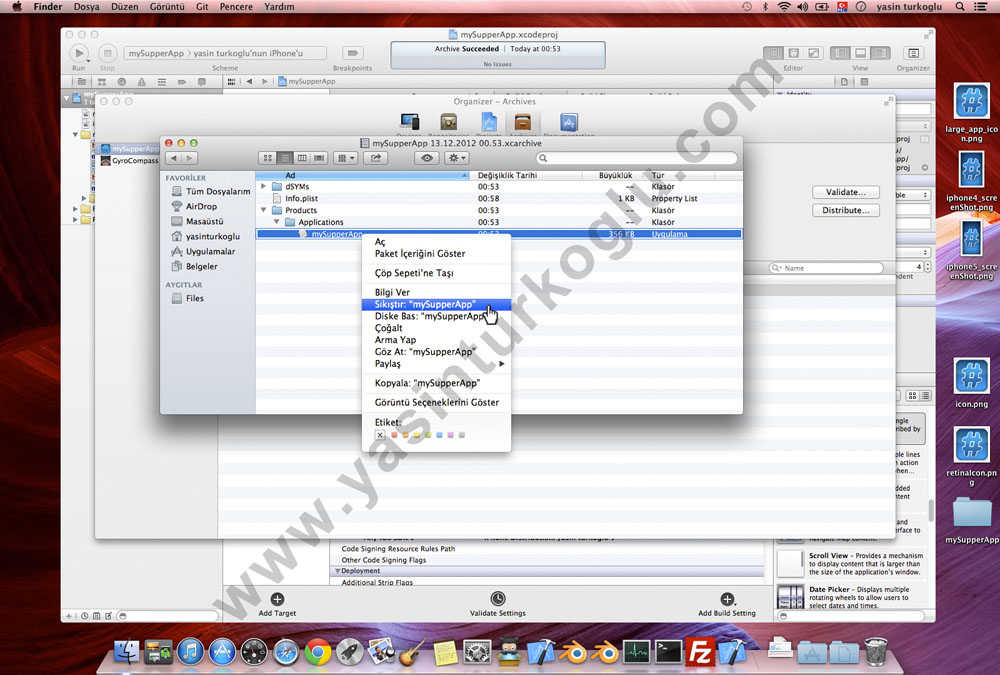This screenshot has height=675, width=1000.
Task: Choose Çöp Sepeti'ne Taşı from the context menu
Action: (436, 273)
